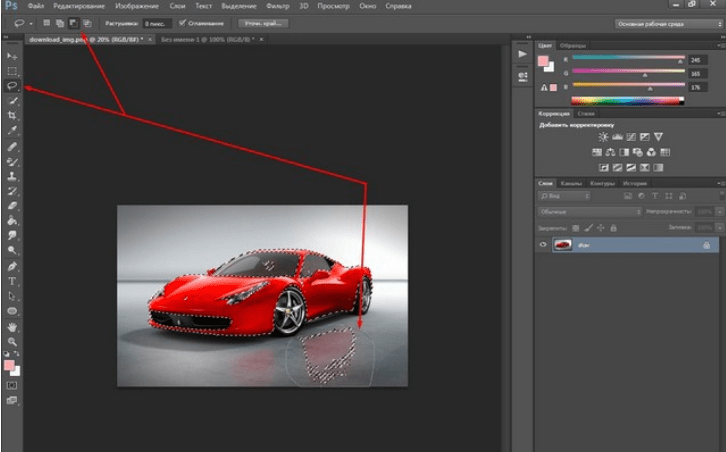Viewport: 726px width, 452px height.
Task: Toggle filter for pixel layers
Action: [628, 196]
